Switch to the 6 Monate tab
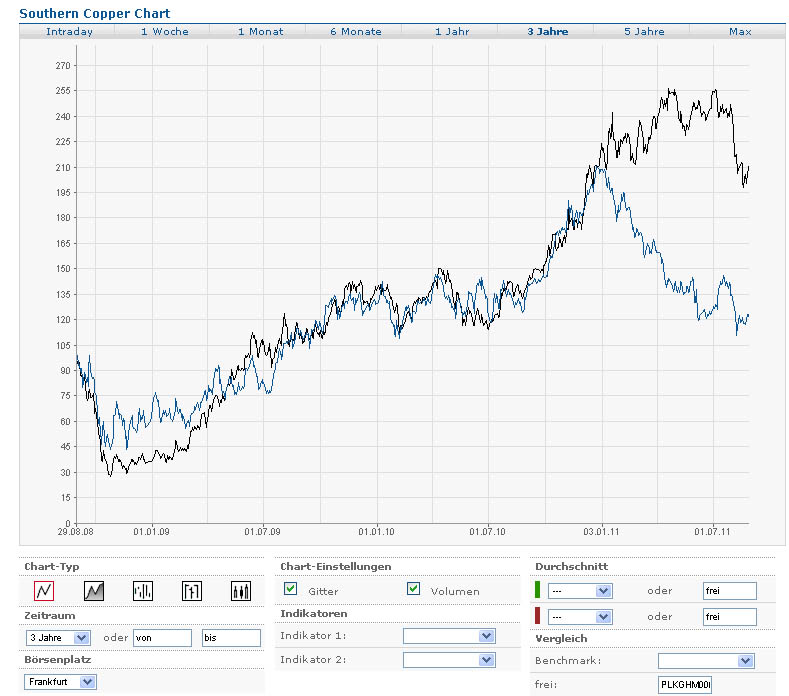Image resolution: width=789 pixels, height=696 pixels. point(356,31)
